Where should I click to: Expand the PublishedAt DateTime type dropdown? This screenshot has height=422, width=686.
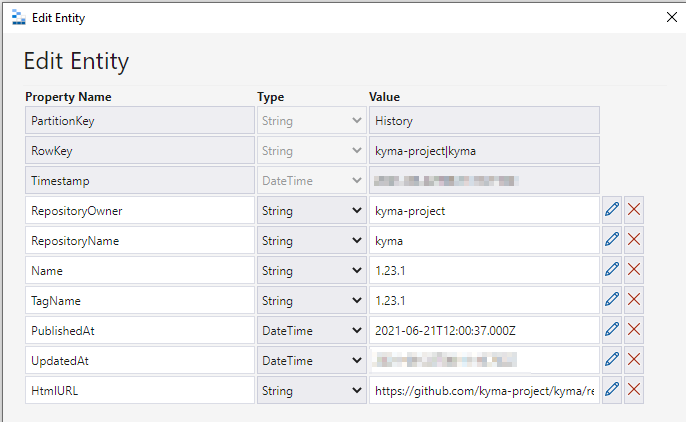(311, 331)
